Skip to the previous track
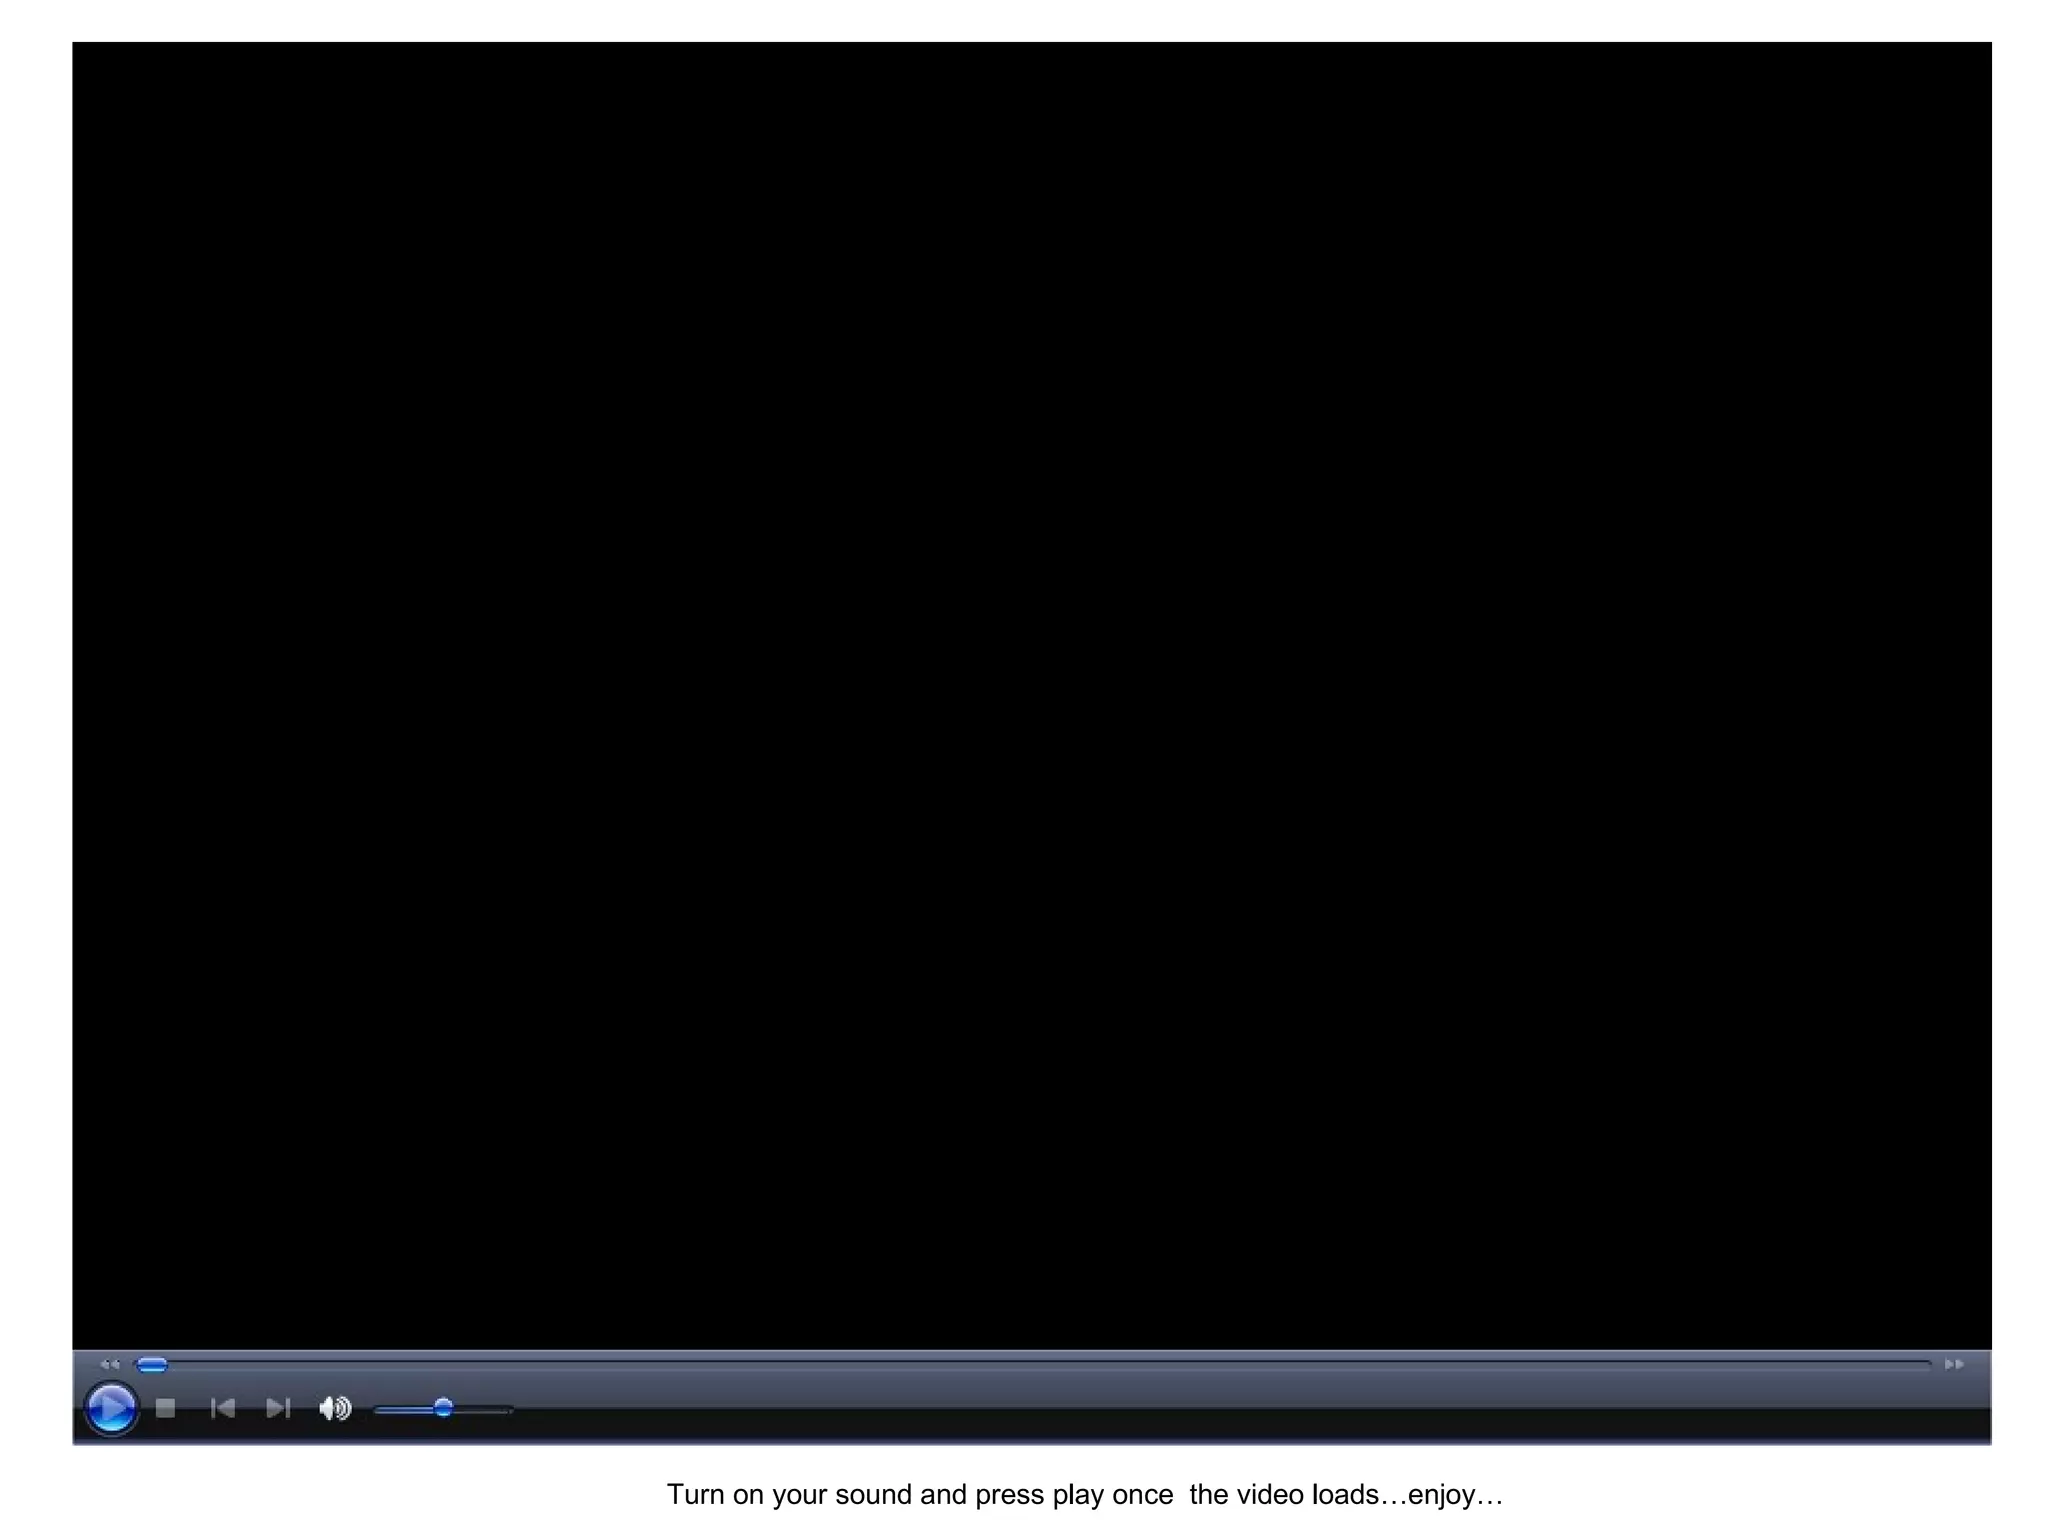The image size is (2048, 1536). (223, 1408)
